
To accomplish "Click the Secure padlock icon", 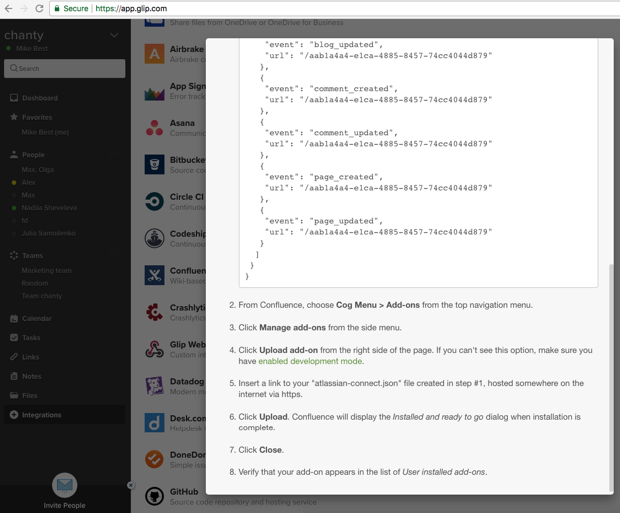I will (x=57, y=8).
